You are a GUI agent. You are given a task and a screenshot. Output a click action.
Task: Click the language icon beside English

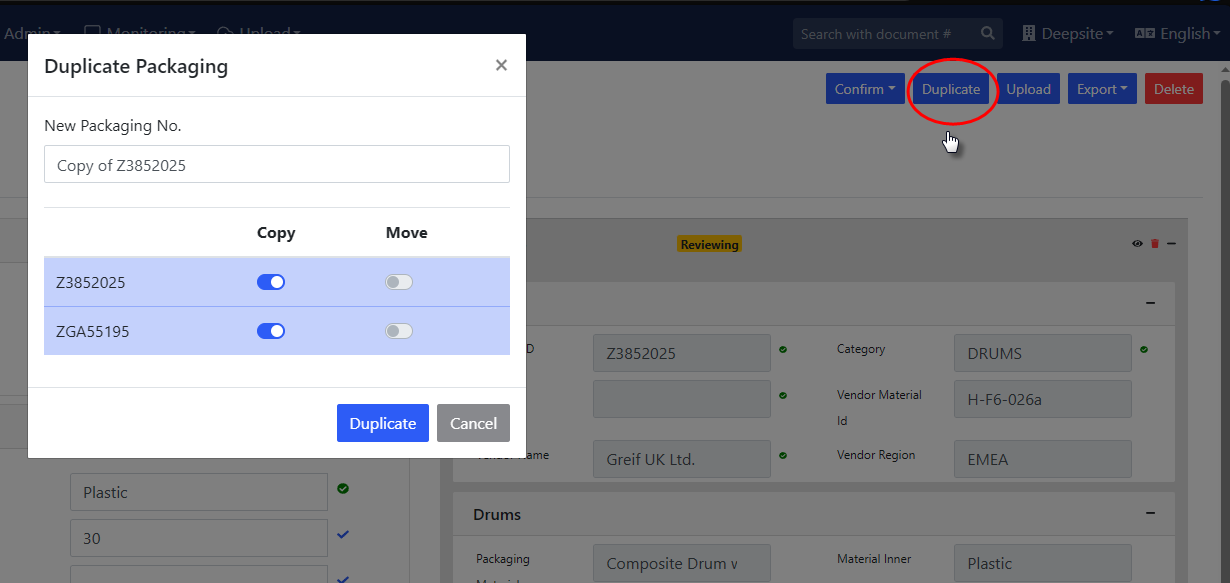1145,33
